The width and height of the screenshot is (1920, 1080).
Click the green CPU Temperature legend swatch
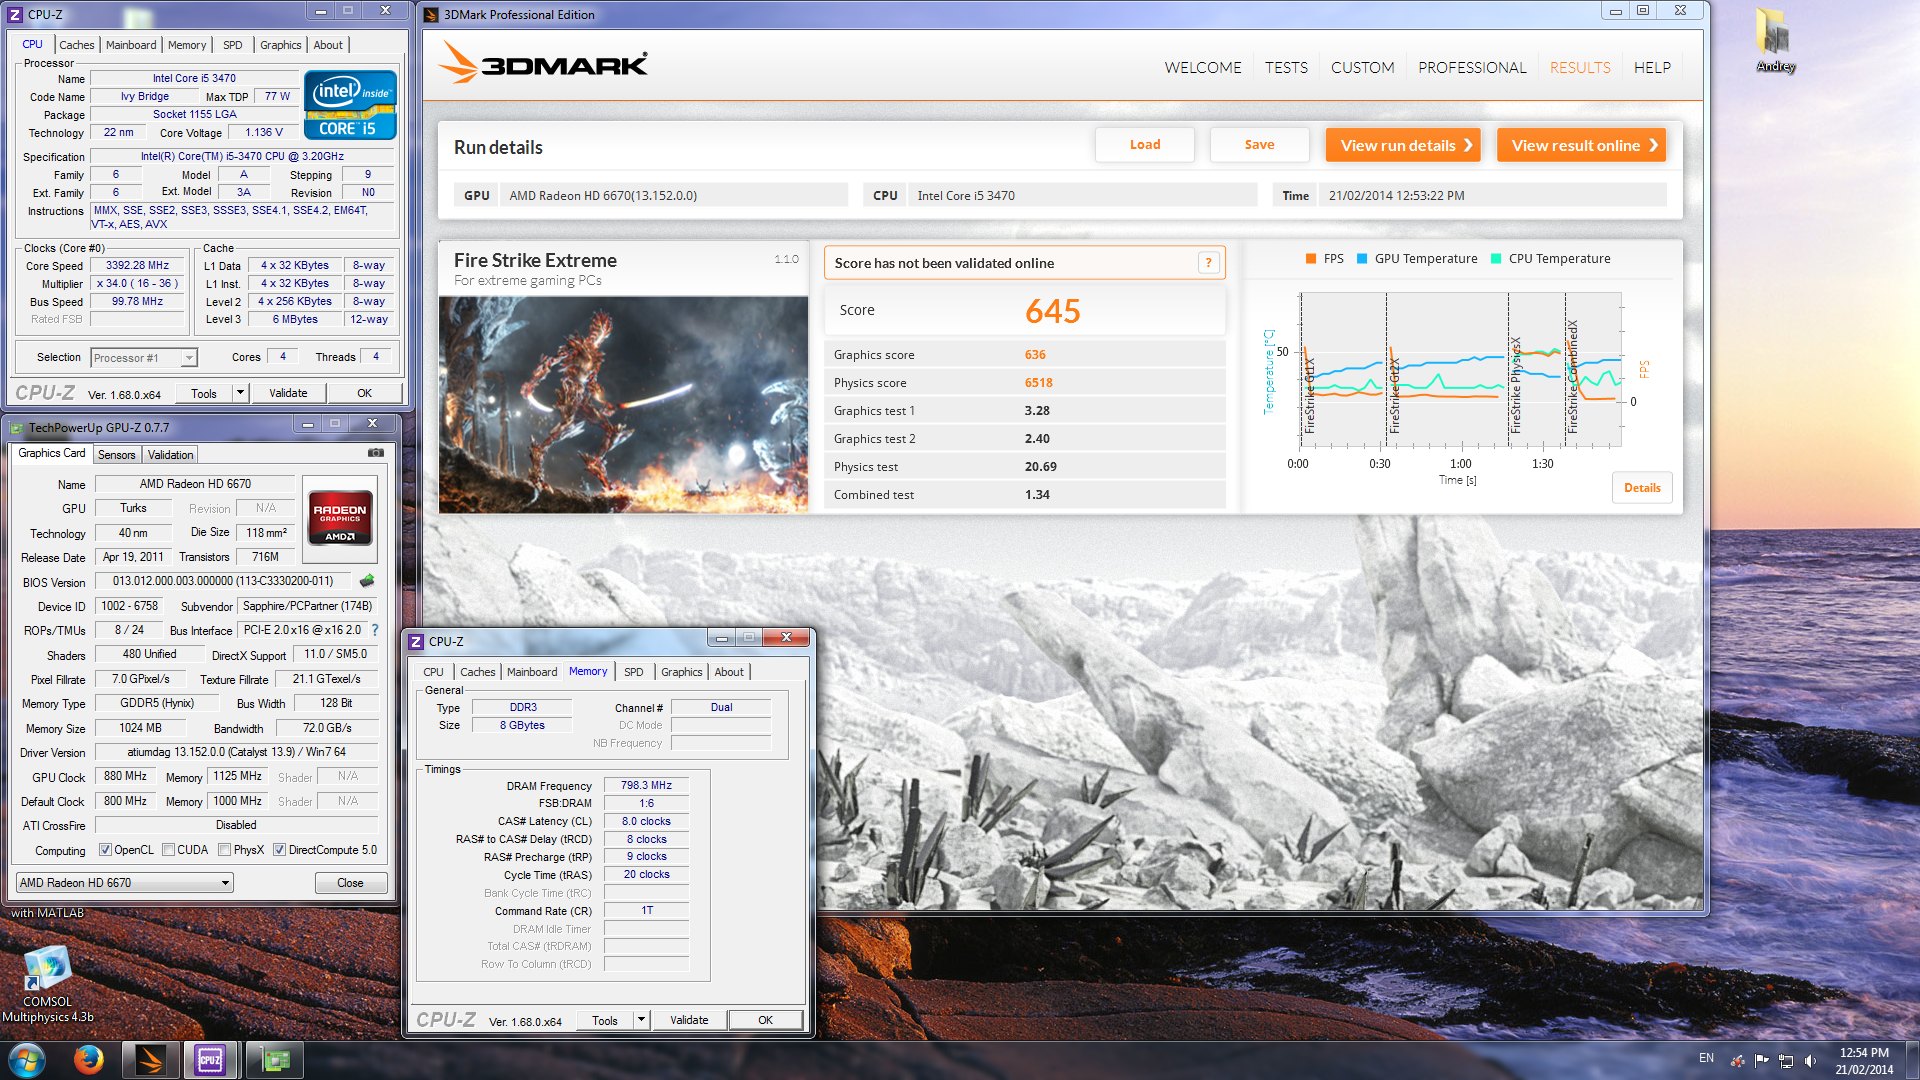click(1496, 259)
